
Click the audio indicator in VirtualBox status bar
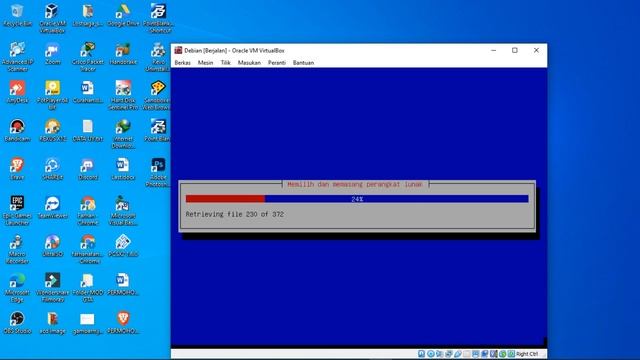click(x=439, y=354)
